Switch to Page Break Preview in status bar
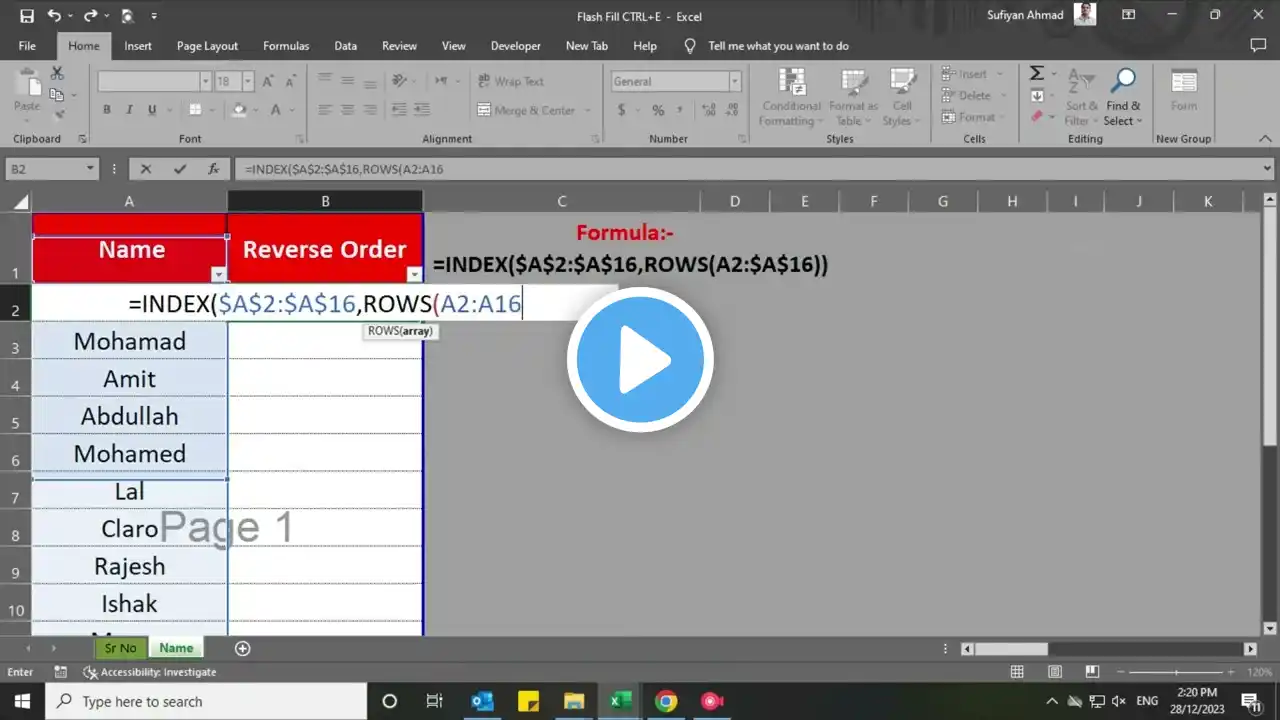The height and width of the screenshot is (720, 1280). 1093,672
